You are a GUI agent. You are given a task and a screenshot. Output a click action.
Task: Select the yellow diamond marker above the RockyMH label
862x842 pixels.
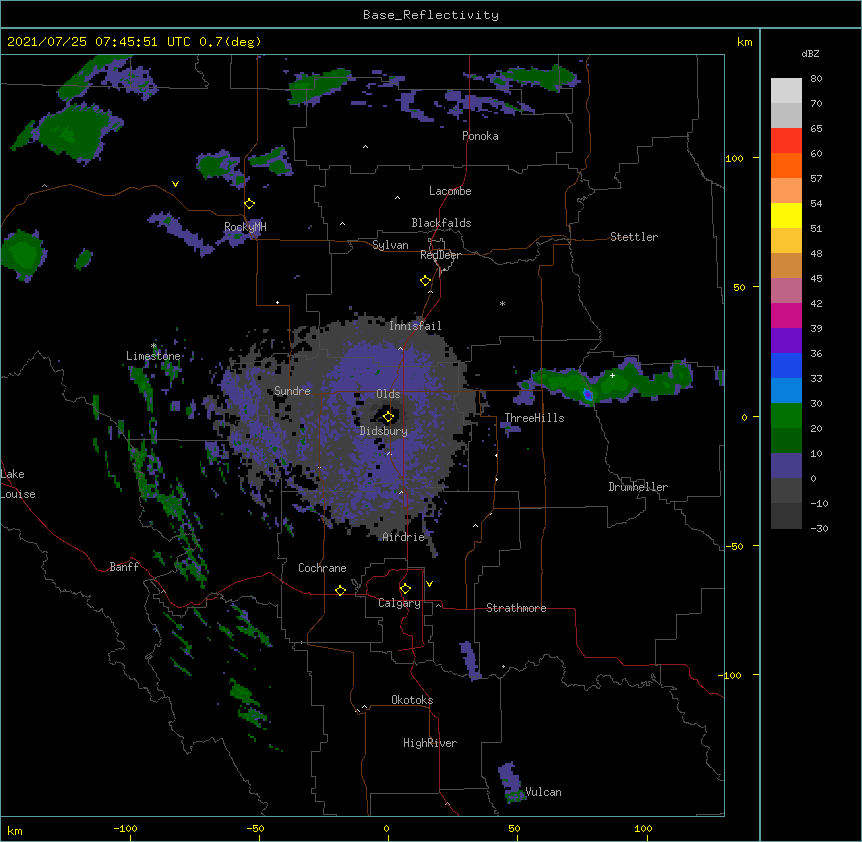point(249,204)
